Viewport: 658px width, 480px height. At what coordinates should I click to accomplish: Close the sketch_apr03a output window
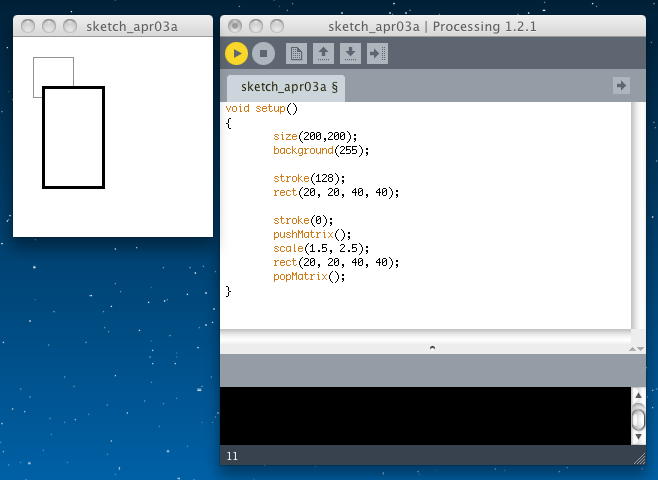[x=29, y=26]
